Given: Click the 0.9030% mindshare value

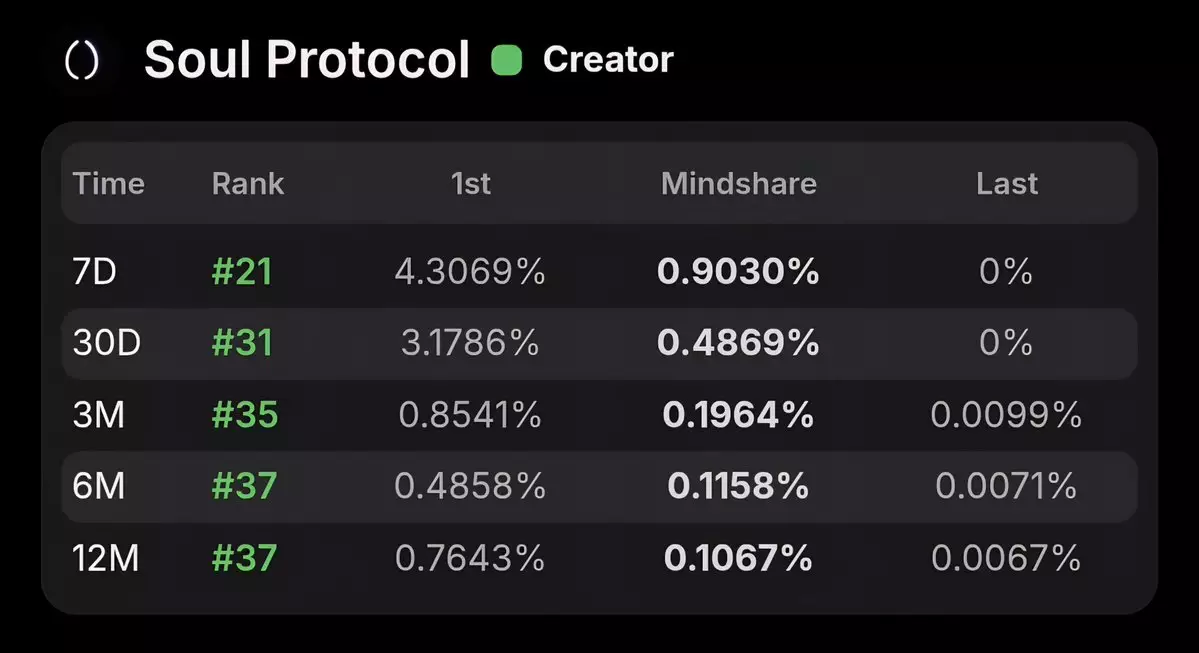Looking at the screenshot, I should [x=738, y=272].
